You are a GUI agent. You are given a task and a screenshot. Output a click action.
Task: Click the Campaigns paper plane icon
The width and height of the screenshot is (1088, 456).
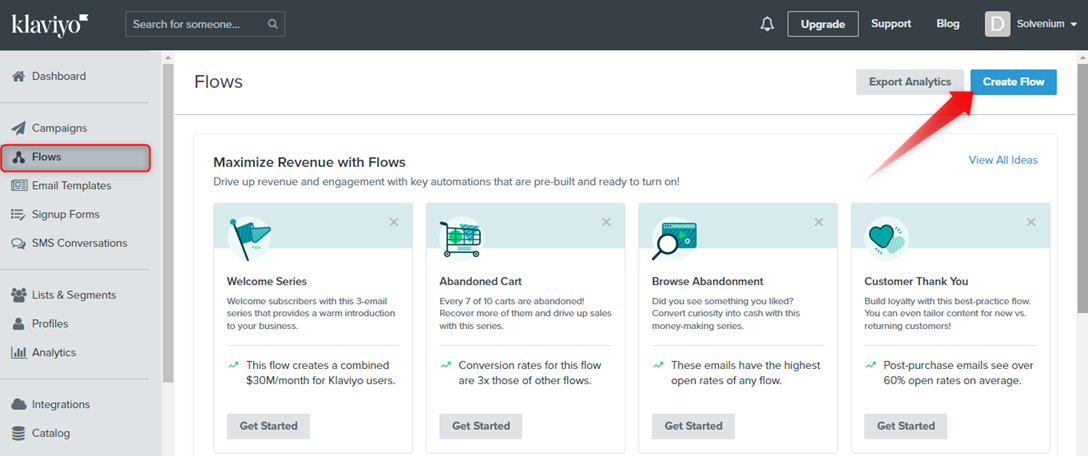coord(19,128)
